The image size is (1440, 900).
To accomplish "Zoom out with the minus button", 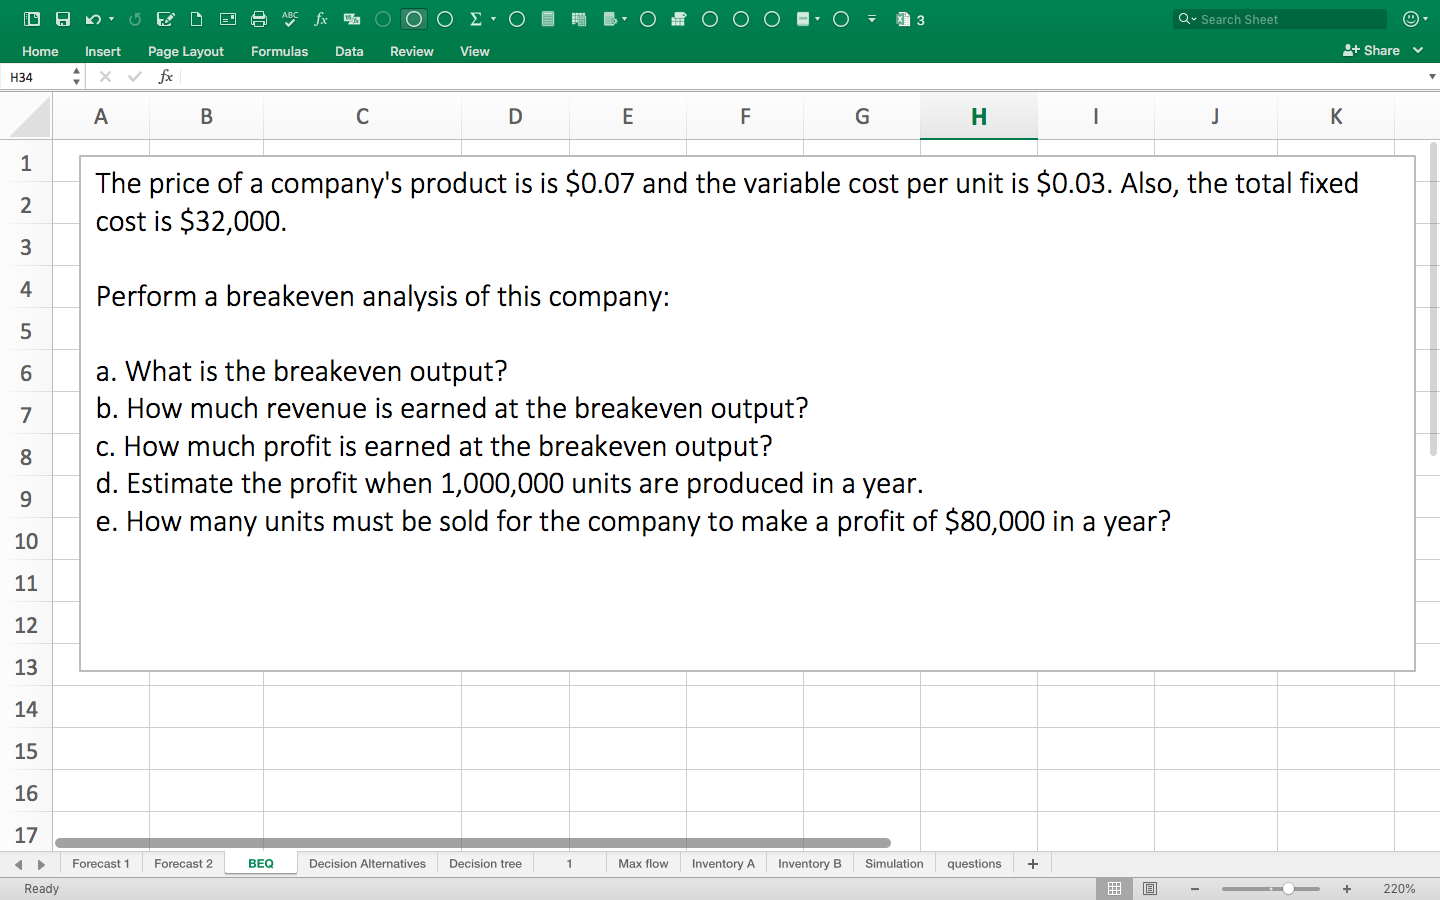I will 1194,889.
